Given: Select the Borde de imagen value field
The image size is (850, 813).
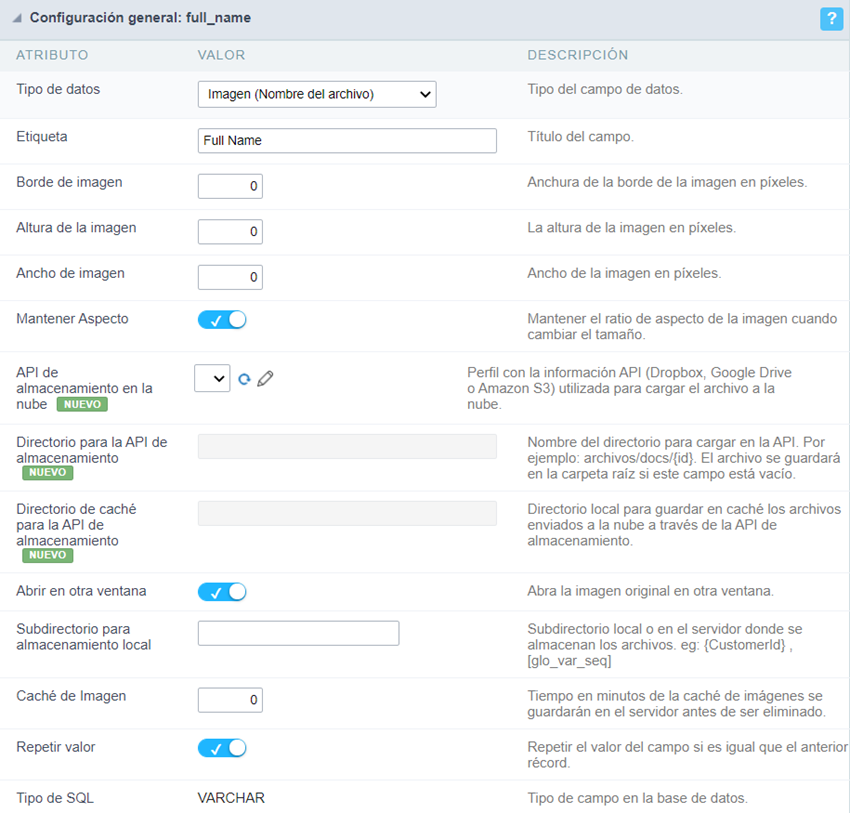Looking at the screenshot, I should pyautogui.click(x=230, y=186).
